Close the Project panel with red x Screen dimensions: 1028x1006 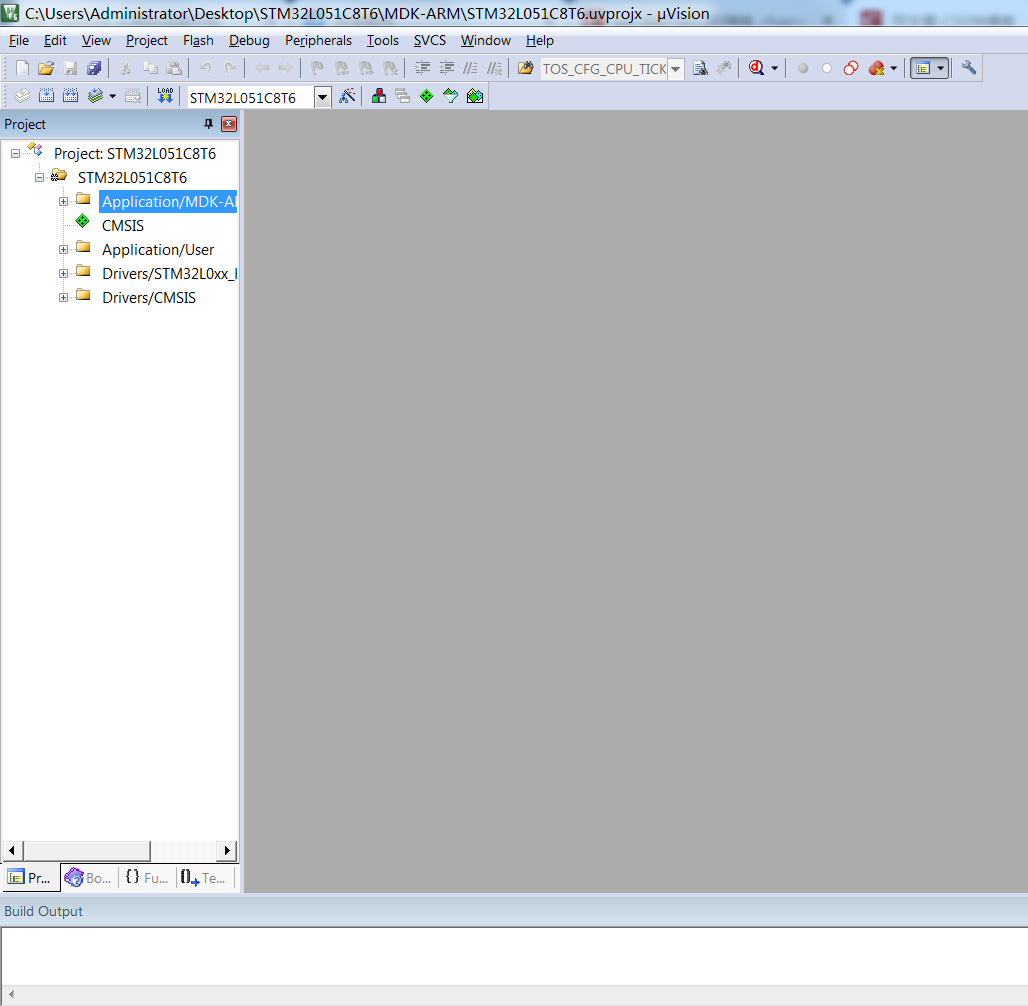tap(229, 124)
